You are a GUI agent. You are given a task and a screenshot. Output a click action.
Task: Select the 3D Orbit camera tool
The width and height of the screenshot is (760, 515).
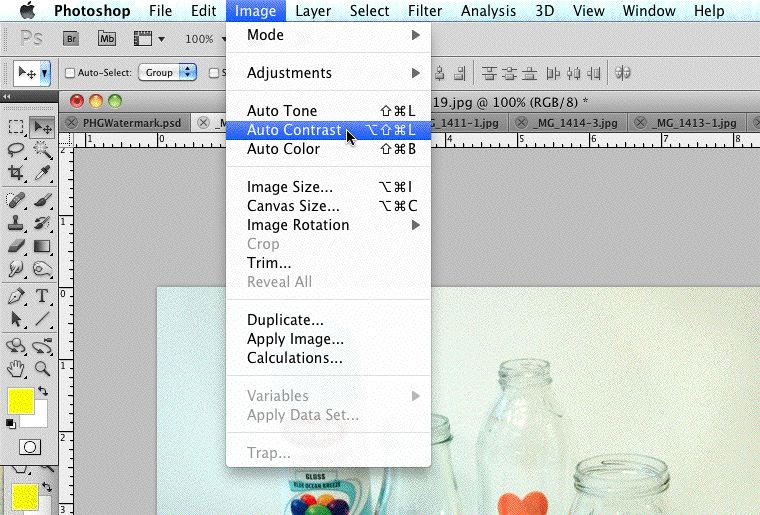[x=42, y=346]
